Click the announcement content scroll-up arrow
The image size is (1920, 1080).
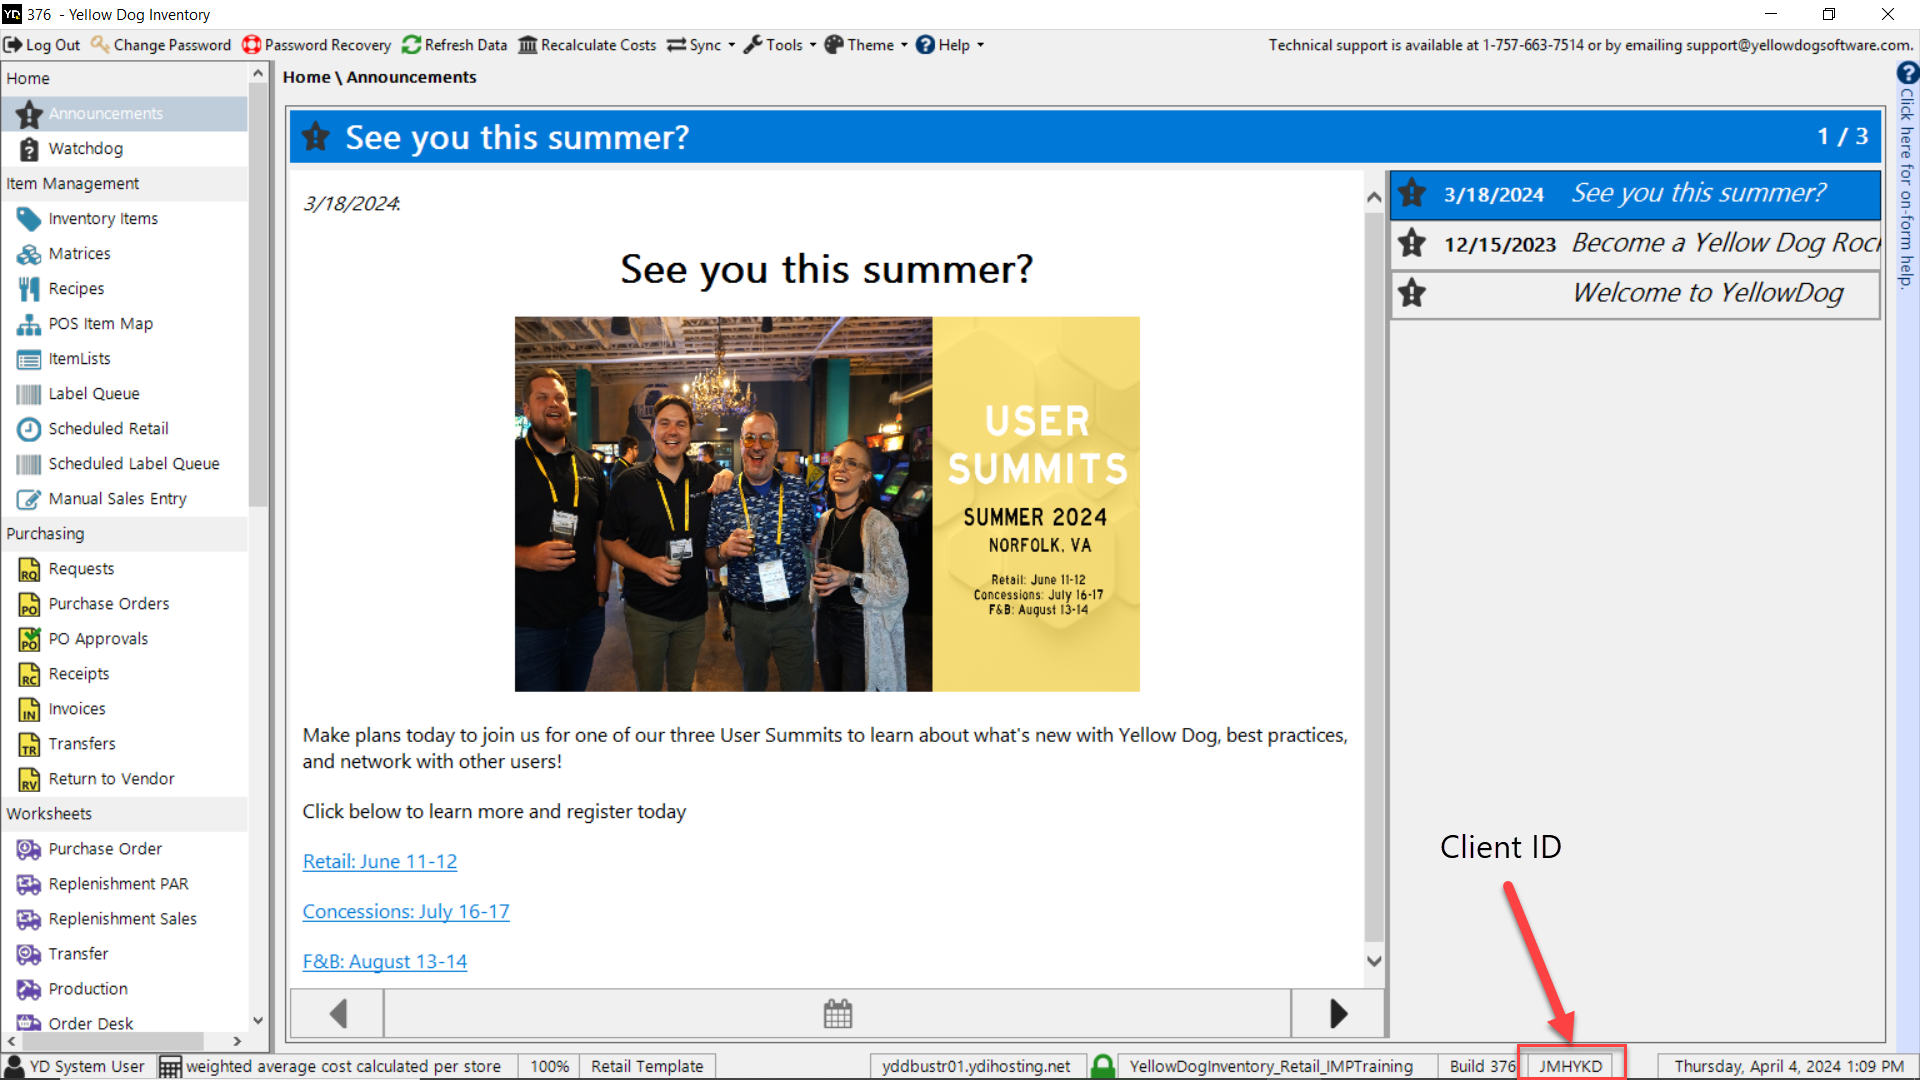tap(1374, 198)
